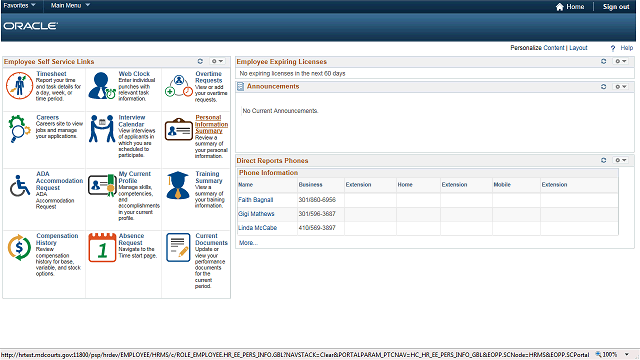Click the ADA Accommodation wheelchair icon

click(x=20, y=186)
